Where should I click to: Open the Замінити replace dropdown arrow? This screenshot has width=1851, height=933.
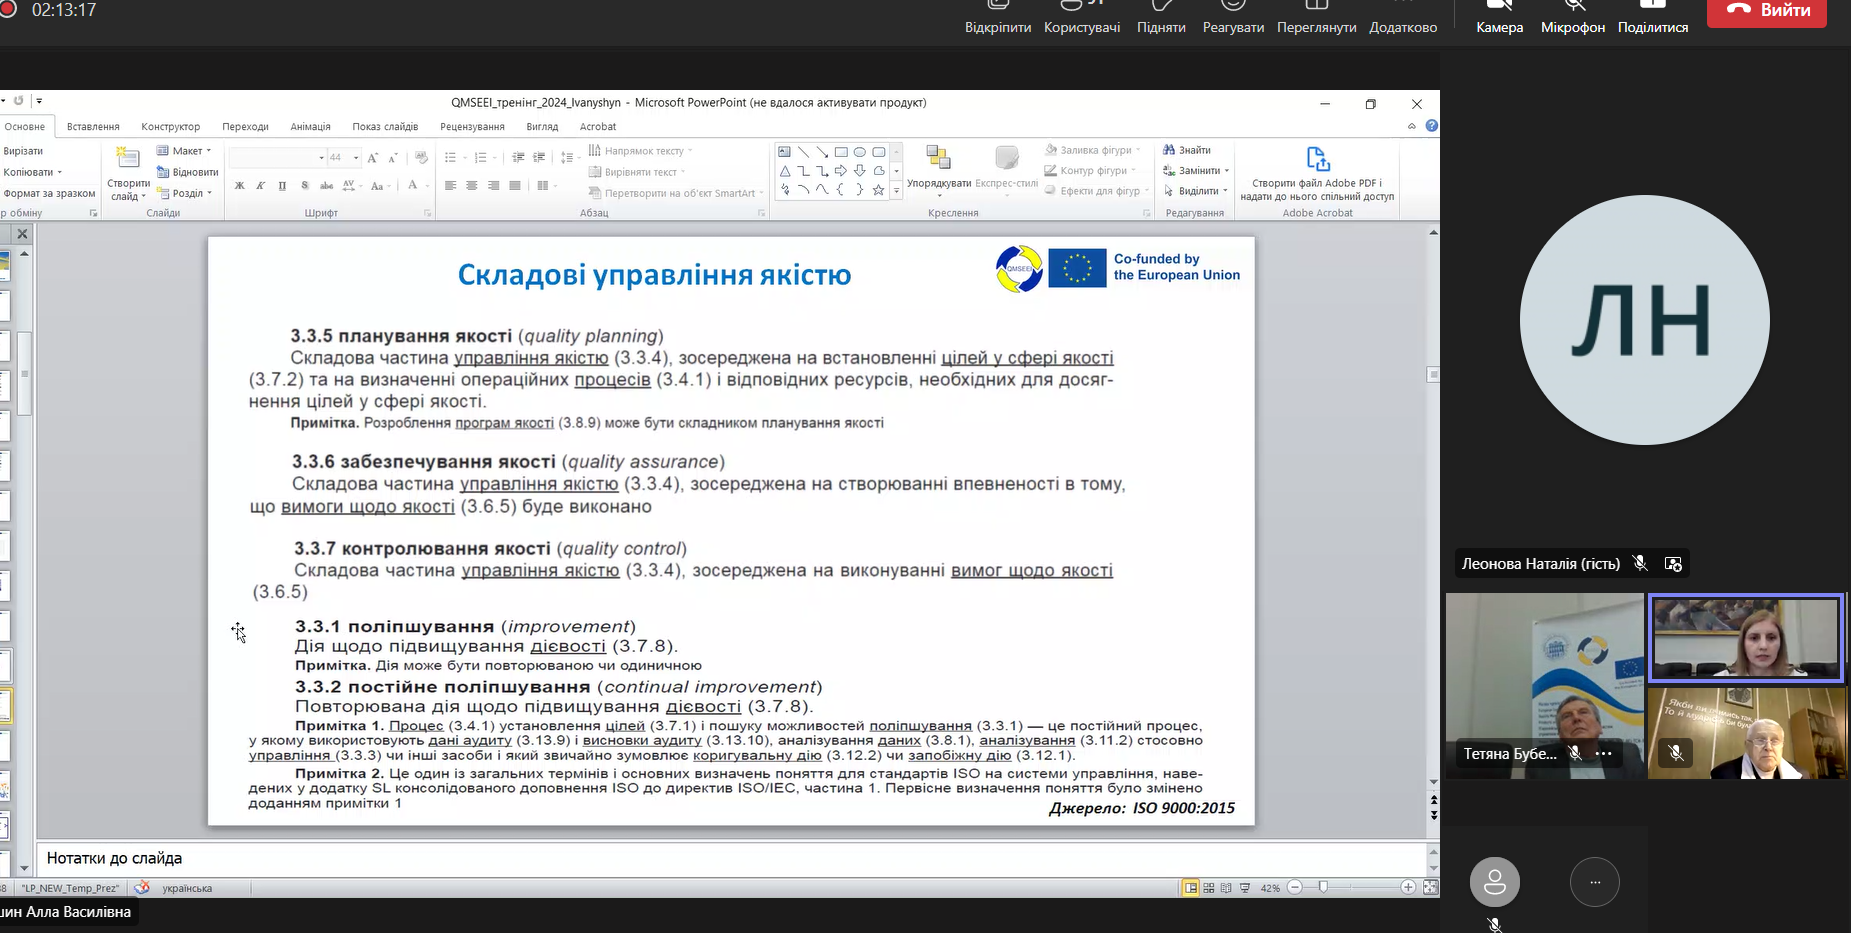coord(1227,171)
